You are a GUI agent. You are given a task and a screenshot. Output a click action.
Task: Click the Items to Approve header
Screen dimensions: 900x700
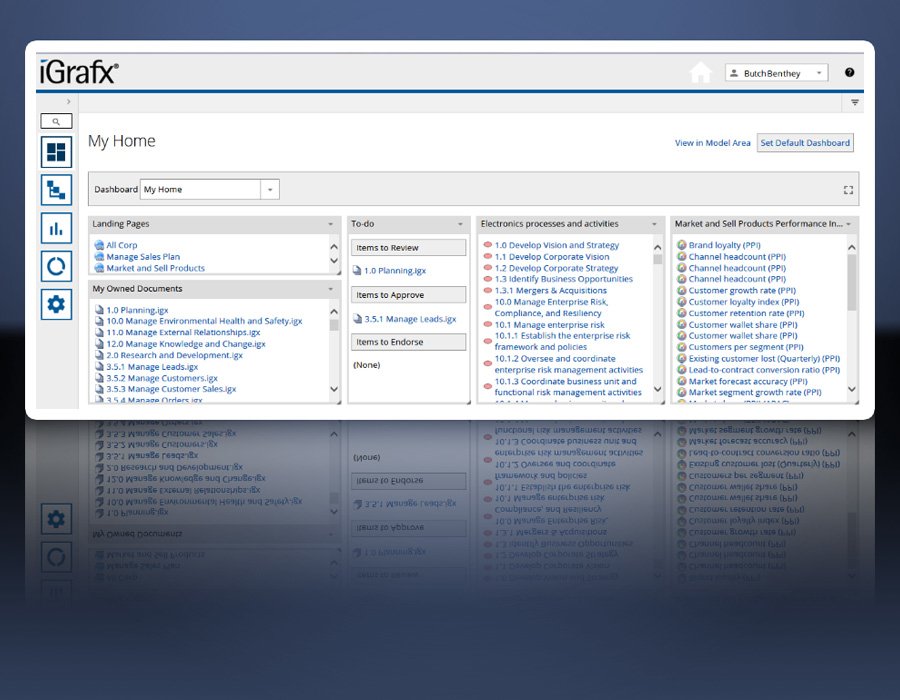click(x=408, y=295)
